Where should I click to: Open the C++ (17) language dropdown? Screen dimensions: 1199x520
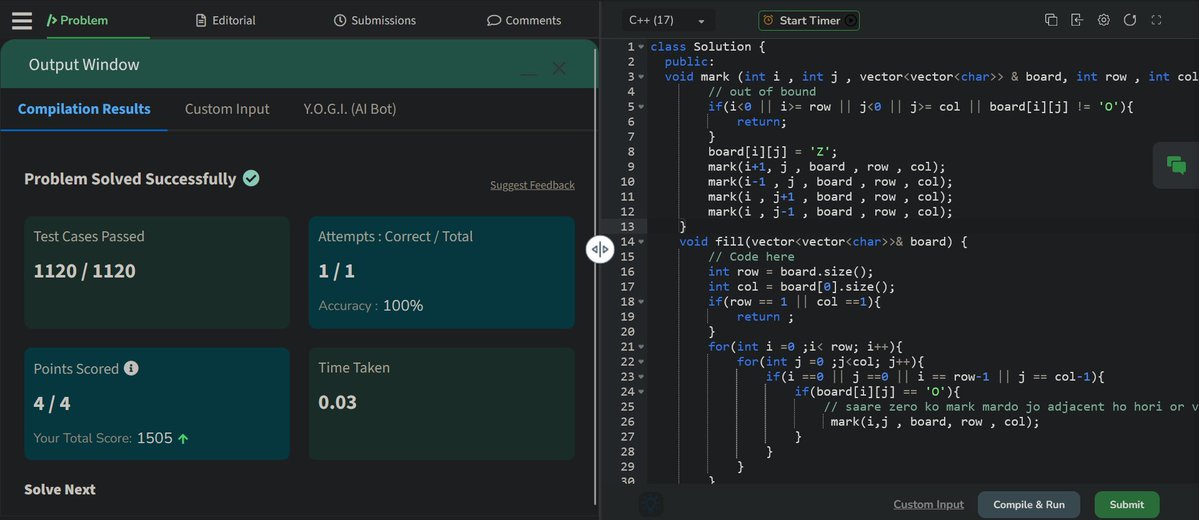coord(667,21)
